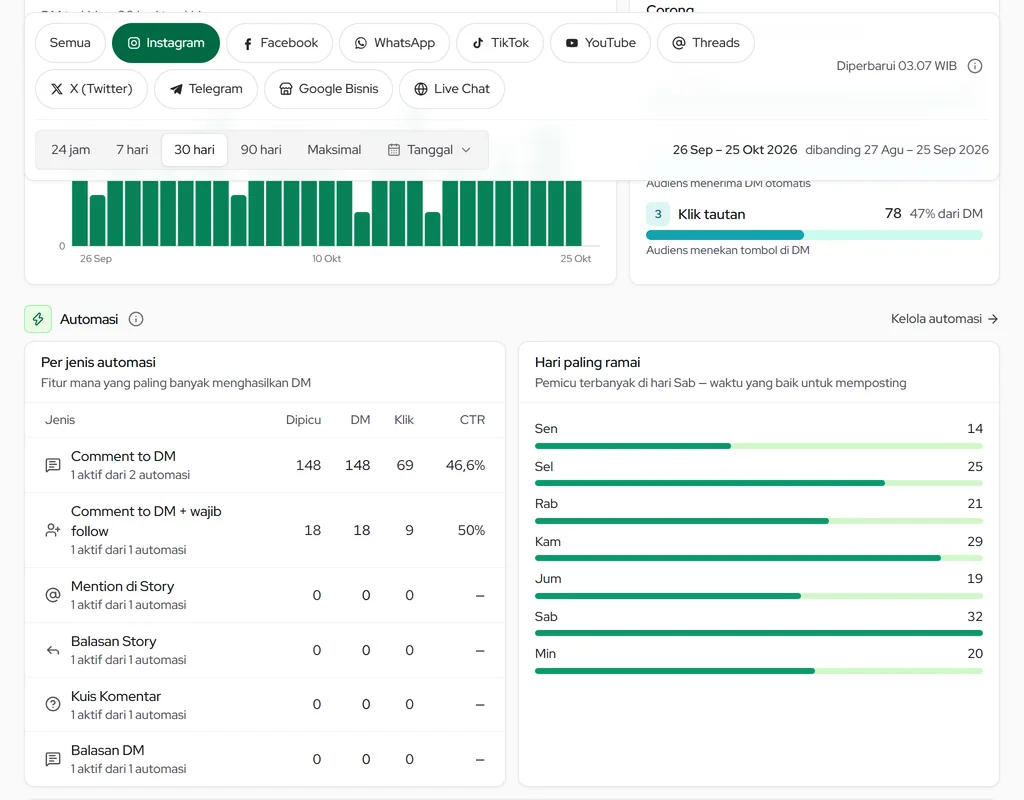This screenshot has width=1024, height=800.
Task: Open the Automasi info tooltip icon
Action: tap(136, 319)
